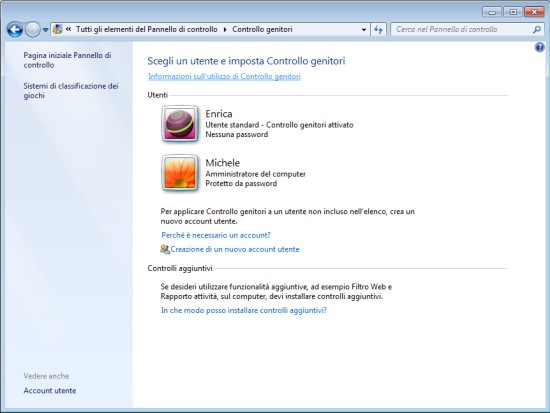Click 'Creazione di un nuovo account utente'

pyautogui.click(x=235, y=249)
